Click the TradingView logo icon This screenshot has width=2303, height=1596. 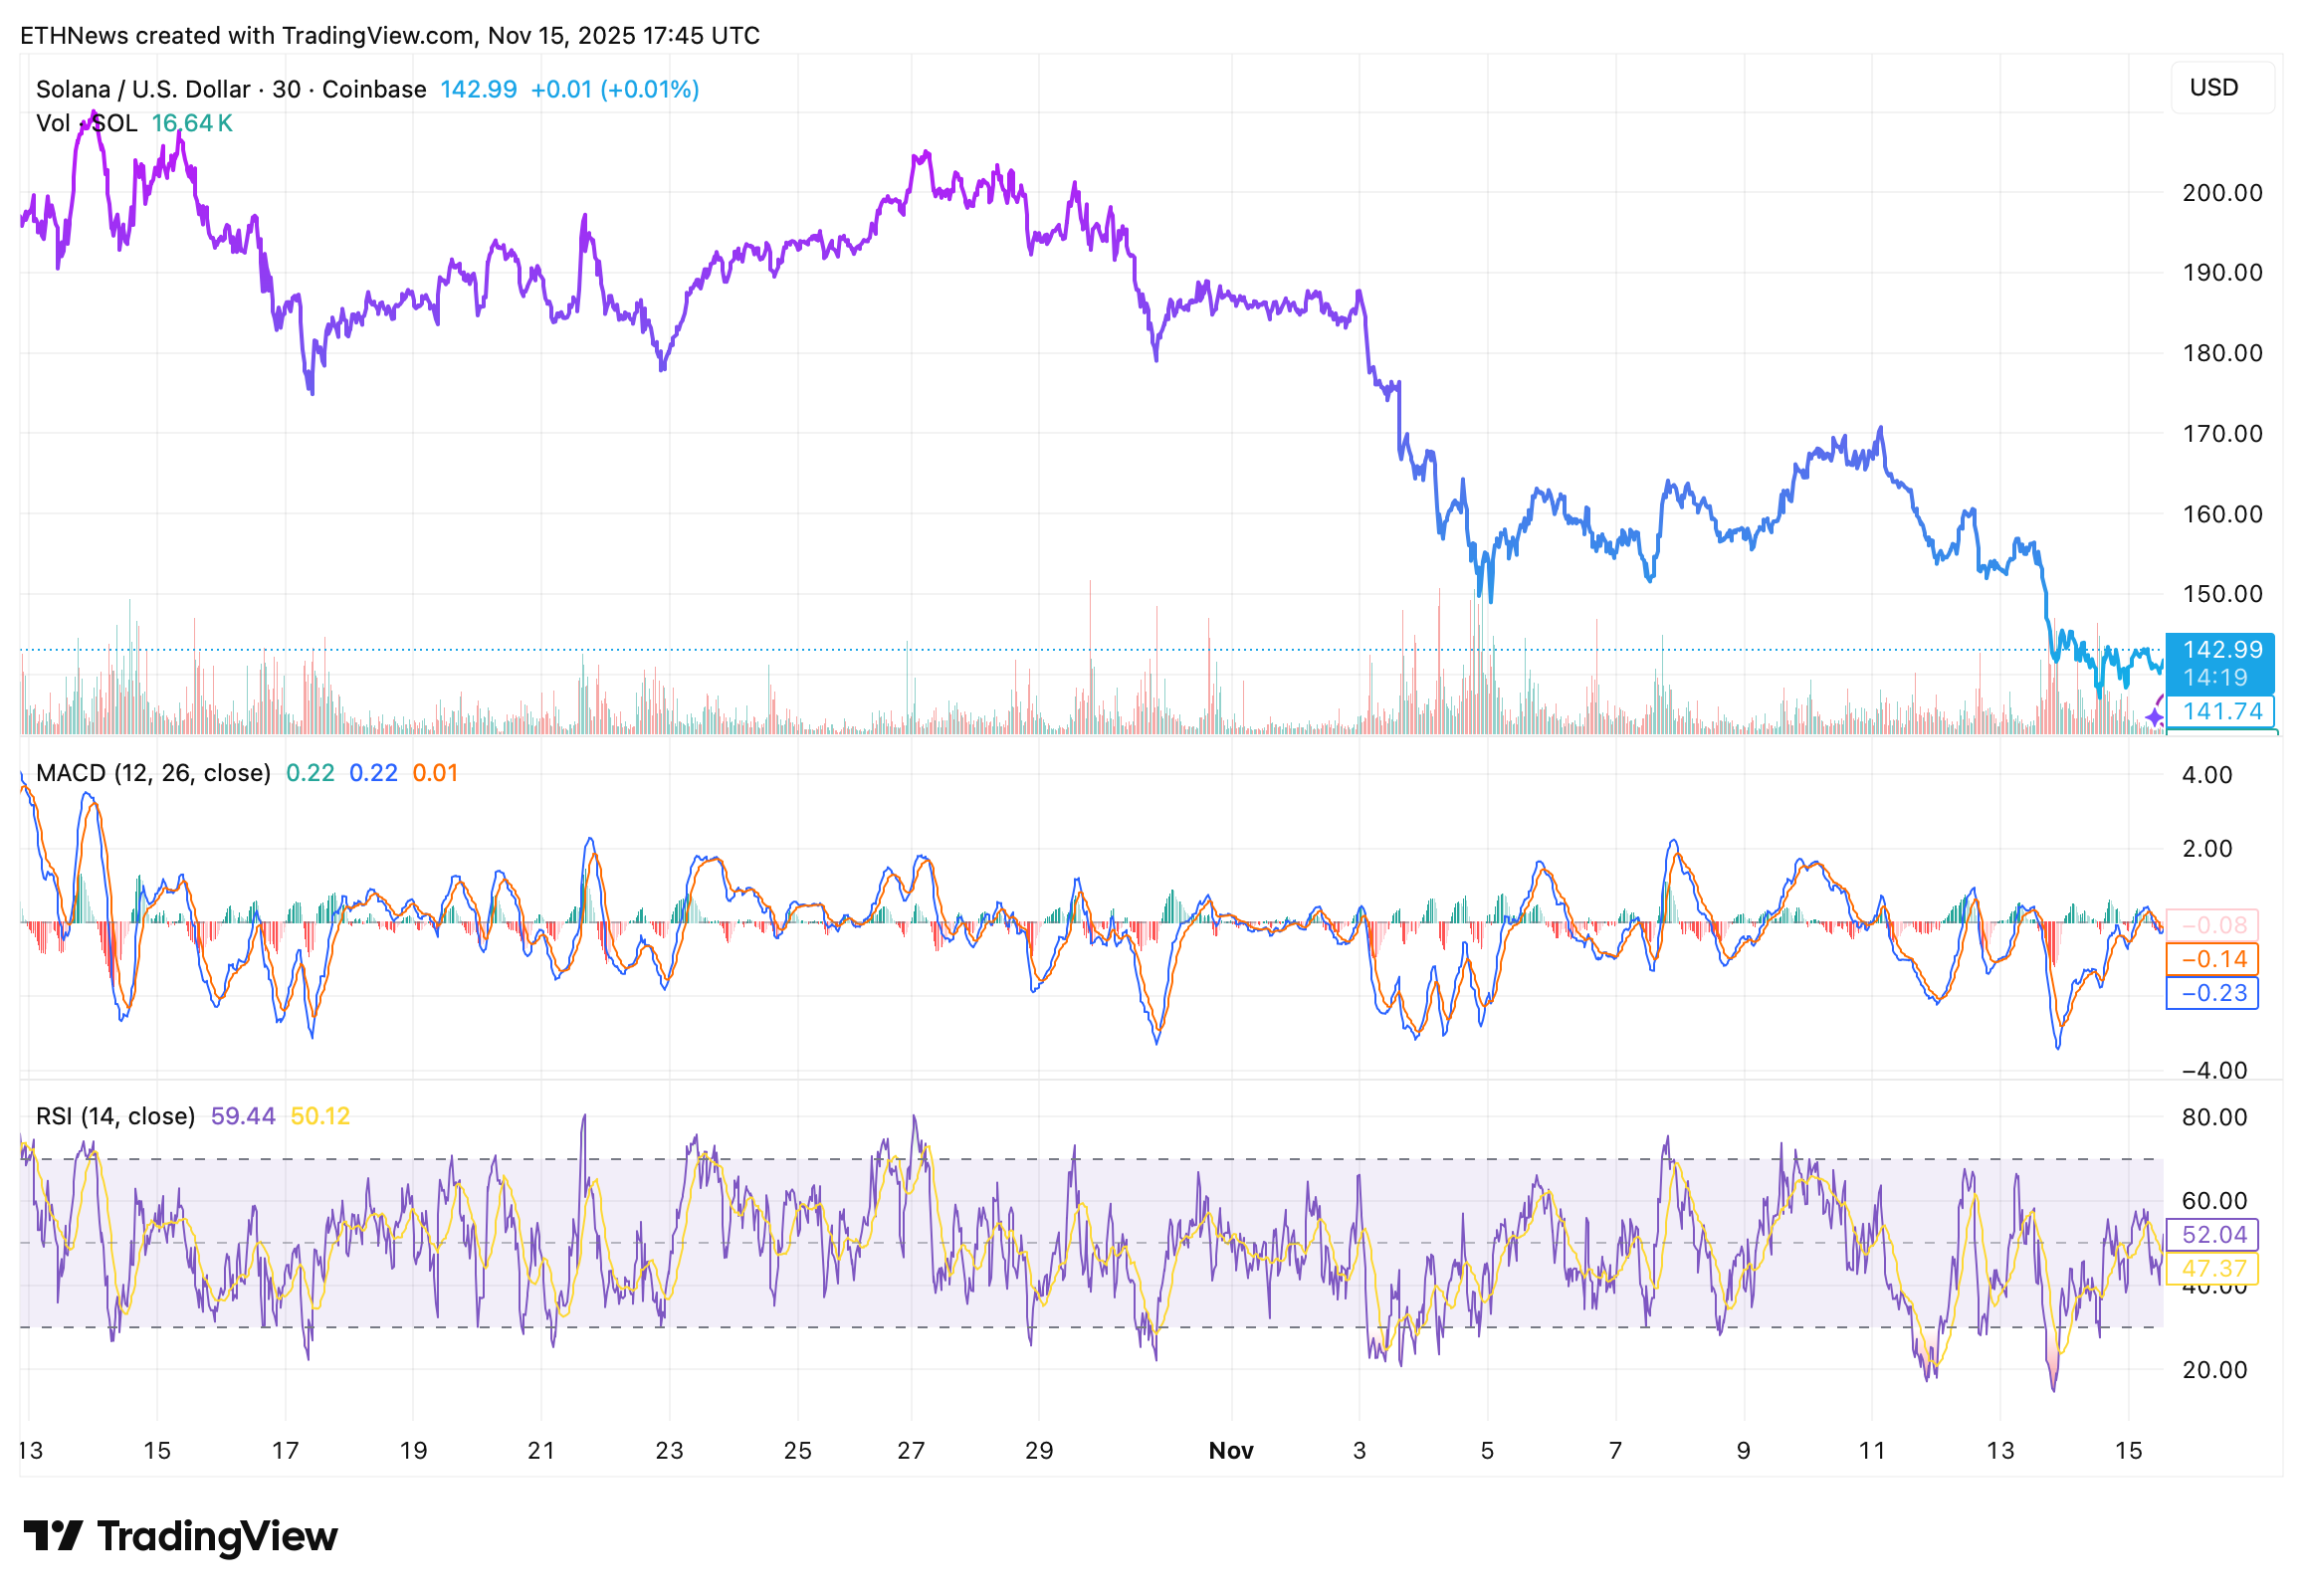[52, 1536]
